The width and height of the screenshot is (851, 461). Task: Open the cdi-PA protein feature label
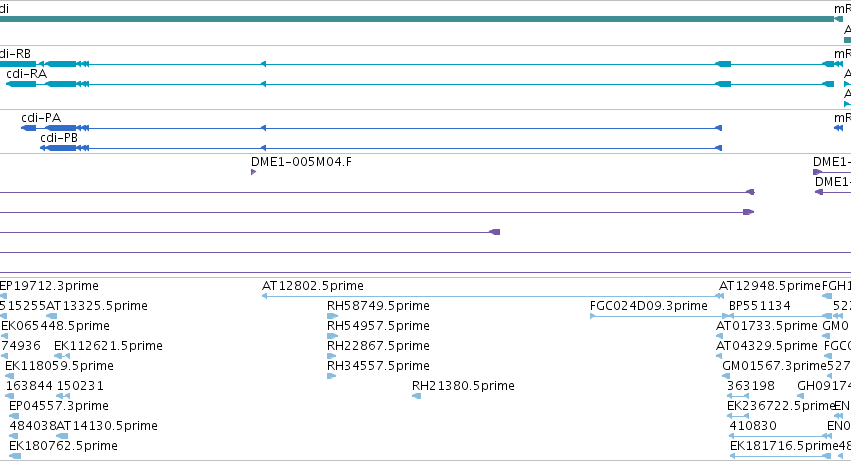click(41, 118)
